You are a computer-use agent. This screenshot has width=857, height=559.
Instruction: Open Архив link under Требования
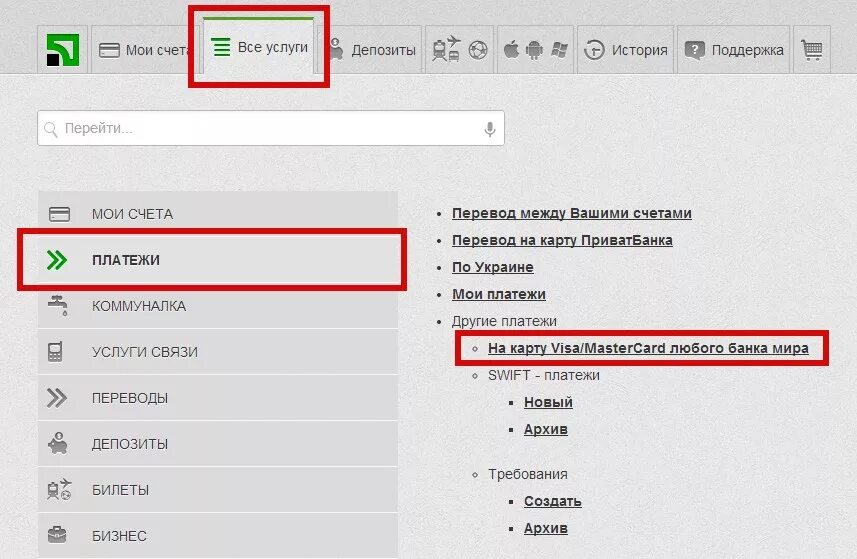(545, 528)
